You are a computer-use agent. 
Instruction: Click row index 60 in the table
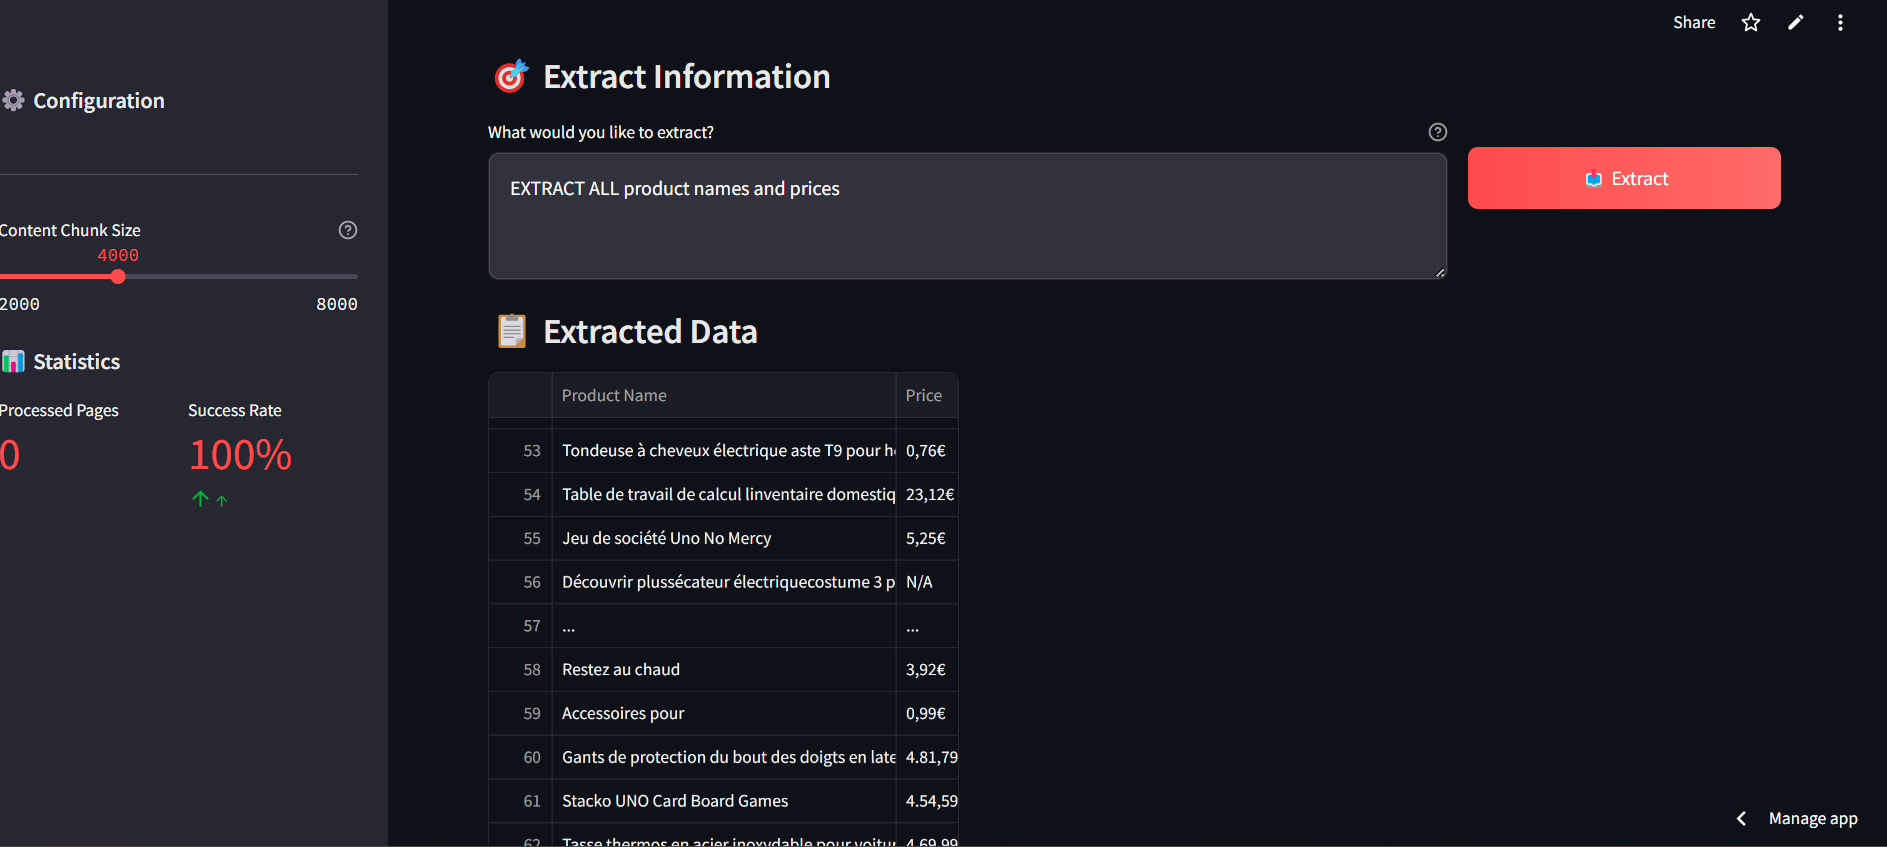521,757
